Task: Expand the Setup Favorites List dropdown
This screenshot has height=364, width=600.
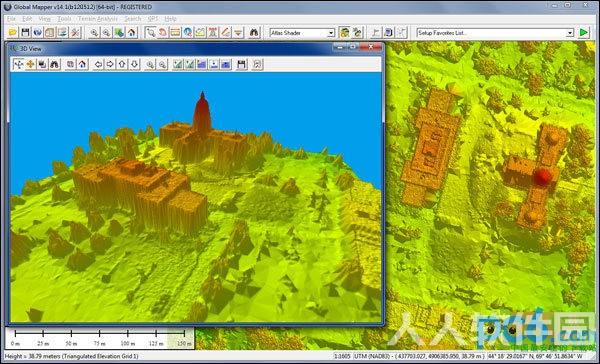Action: click(x=495, y=33)
